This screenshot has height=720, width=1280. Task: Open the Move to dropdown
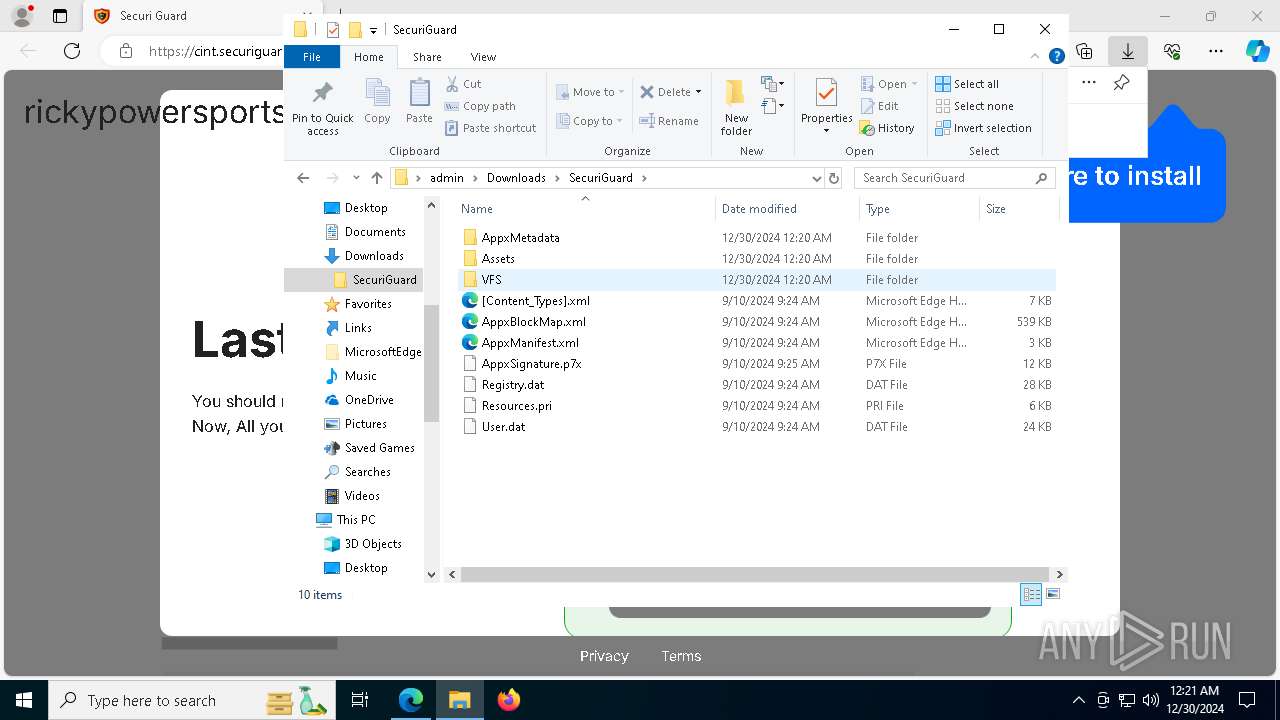click(590, 92)
